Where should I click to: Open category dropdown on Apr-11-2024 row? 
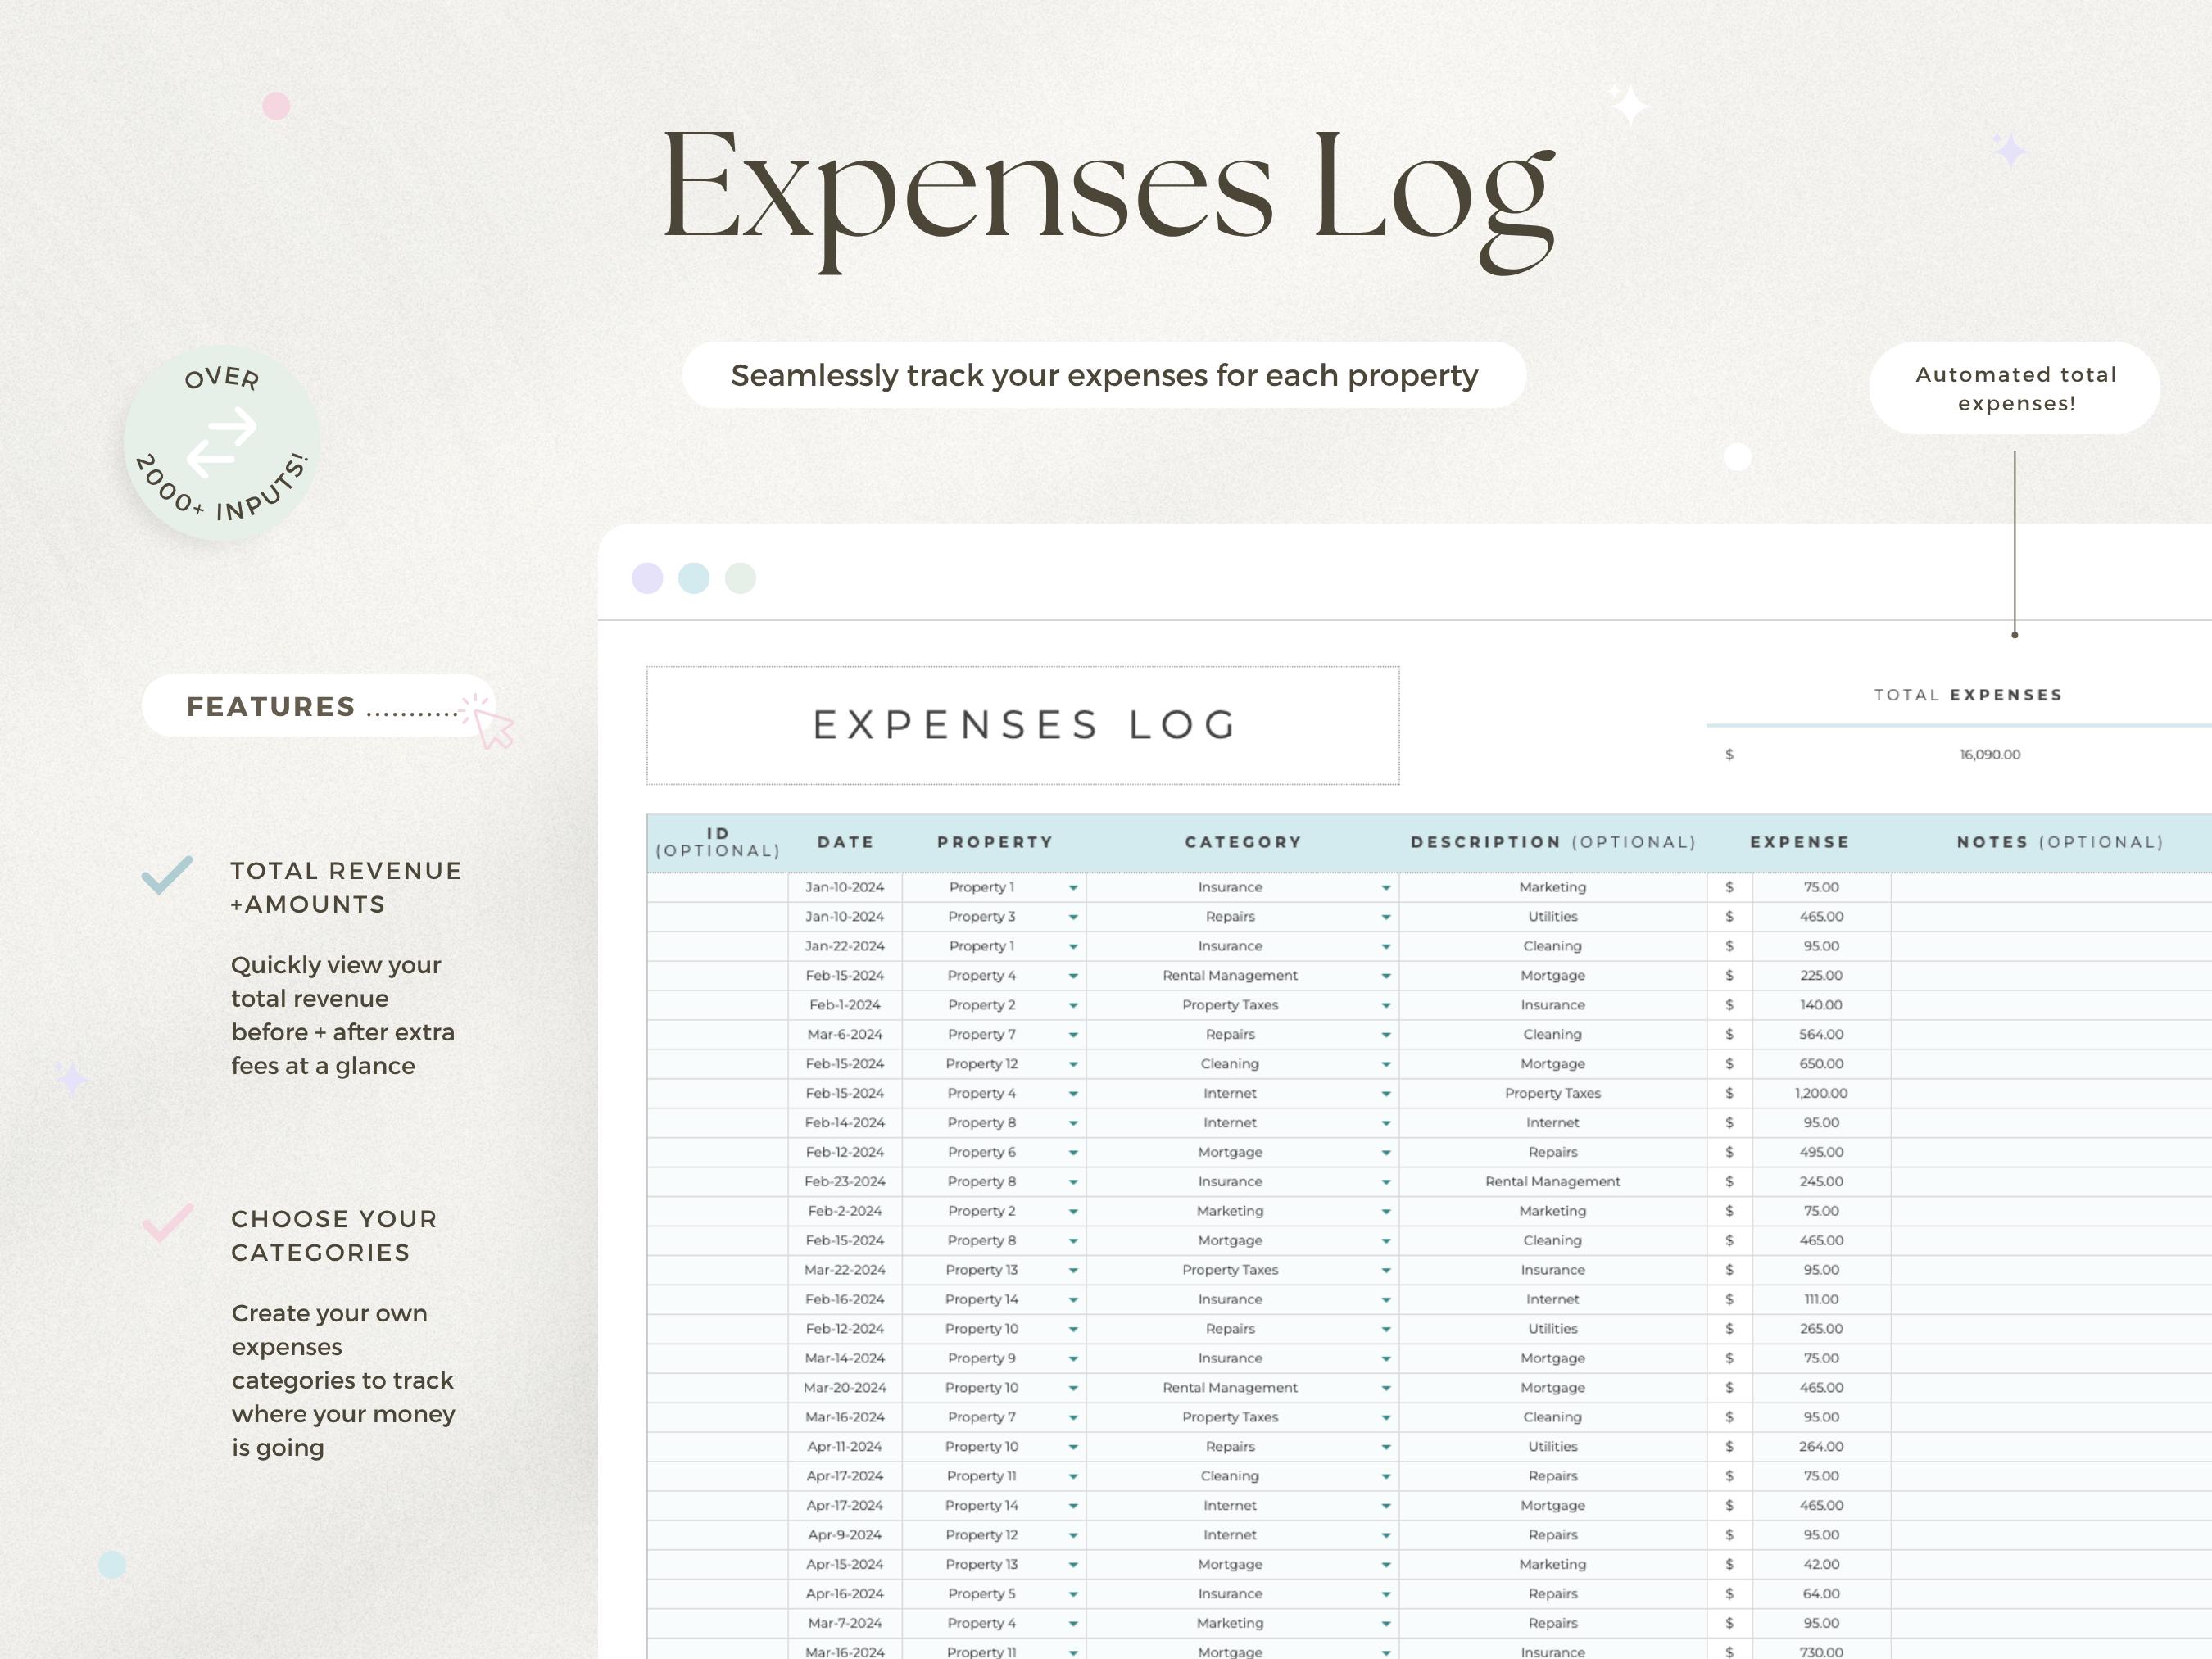click(1386, 1447)
